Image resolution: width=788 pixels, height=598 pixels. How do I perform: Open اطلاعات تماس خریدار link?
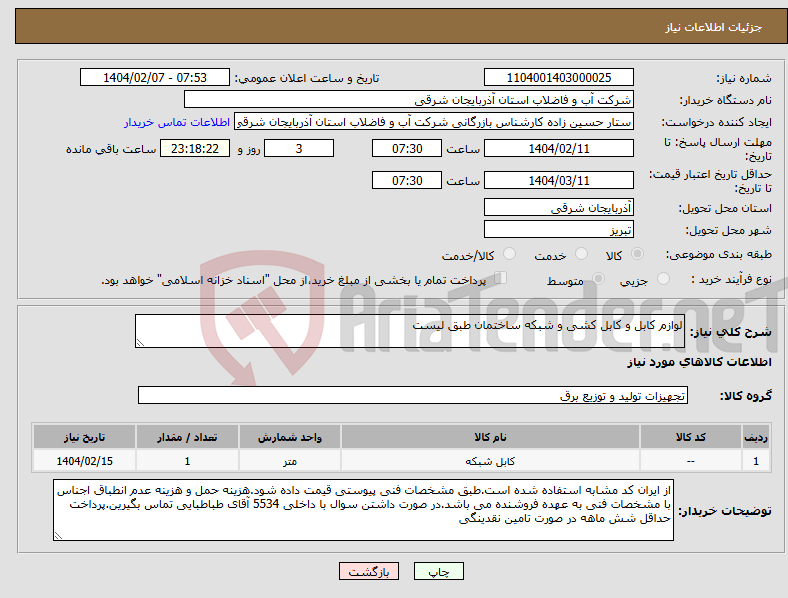click(x=177, y=122)
